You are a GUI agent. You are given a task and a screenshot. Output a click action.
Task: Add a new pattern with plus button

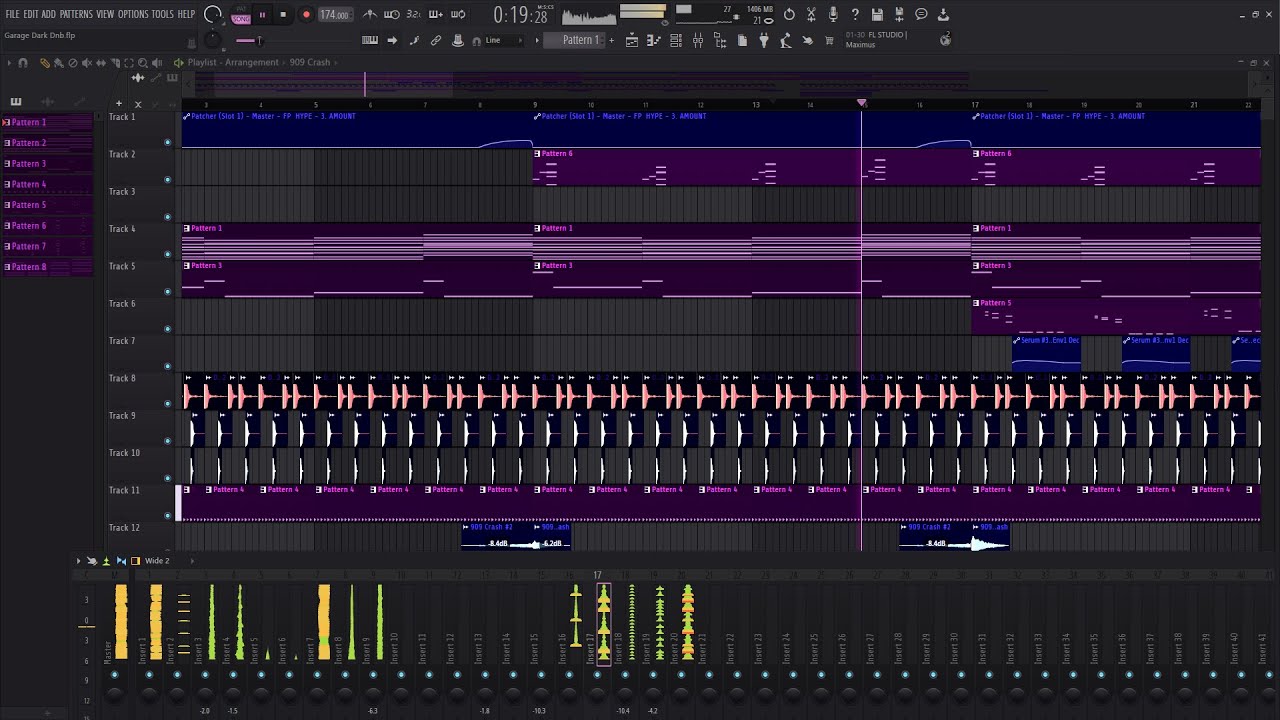coord(611,40)
